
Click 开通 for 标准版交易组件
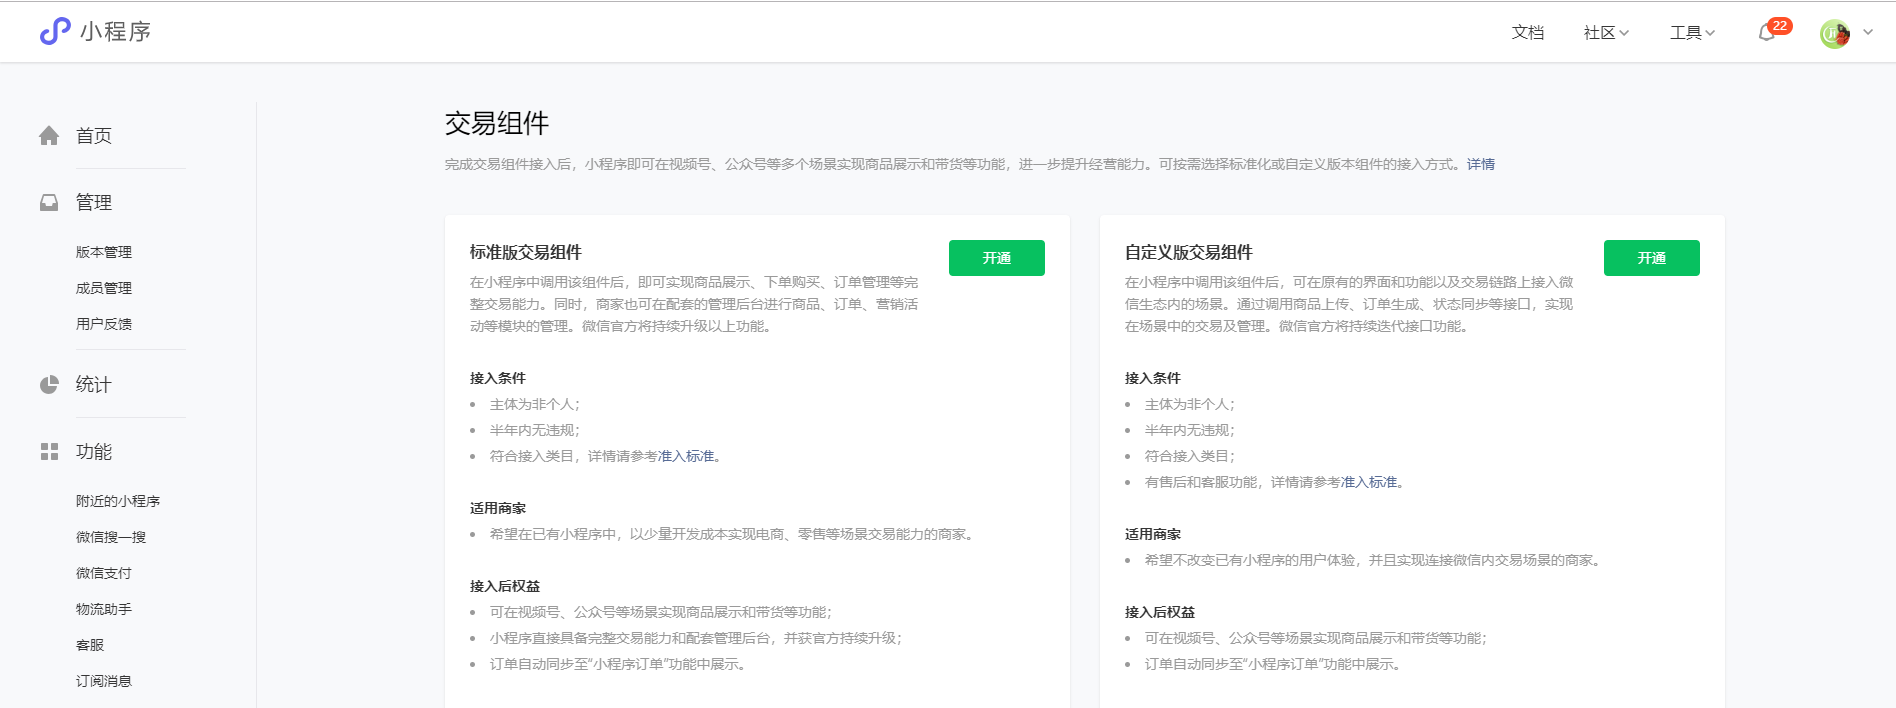[x=997, y=258]
